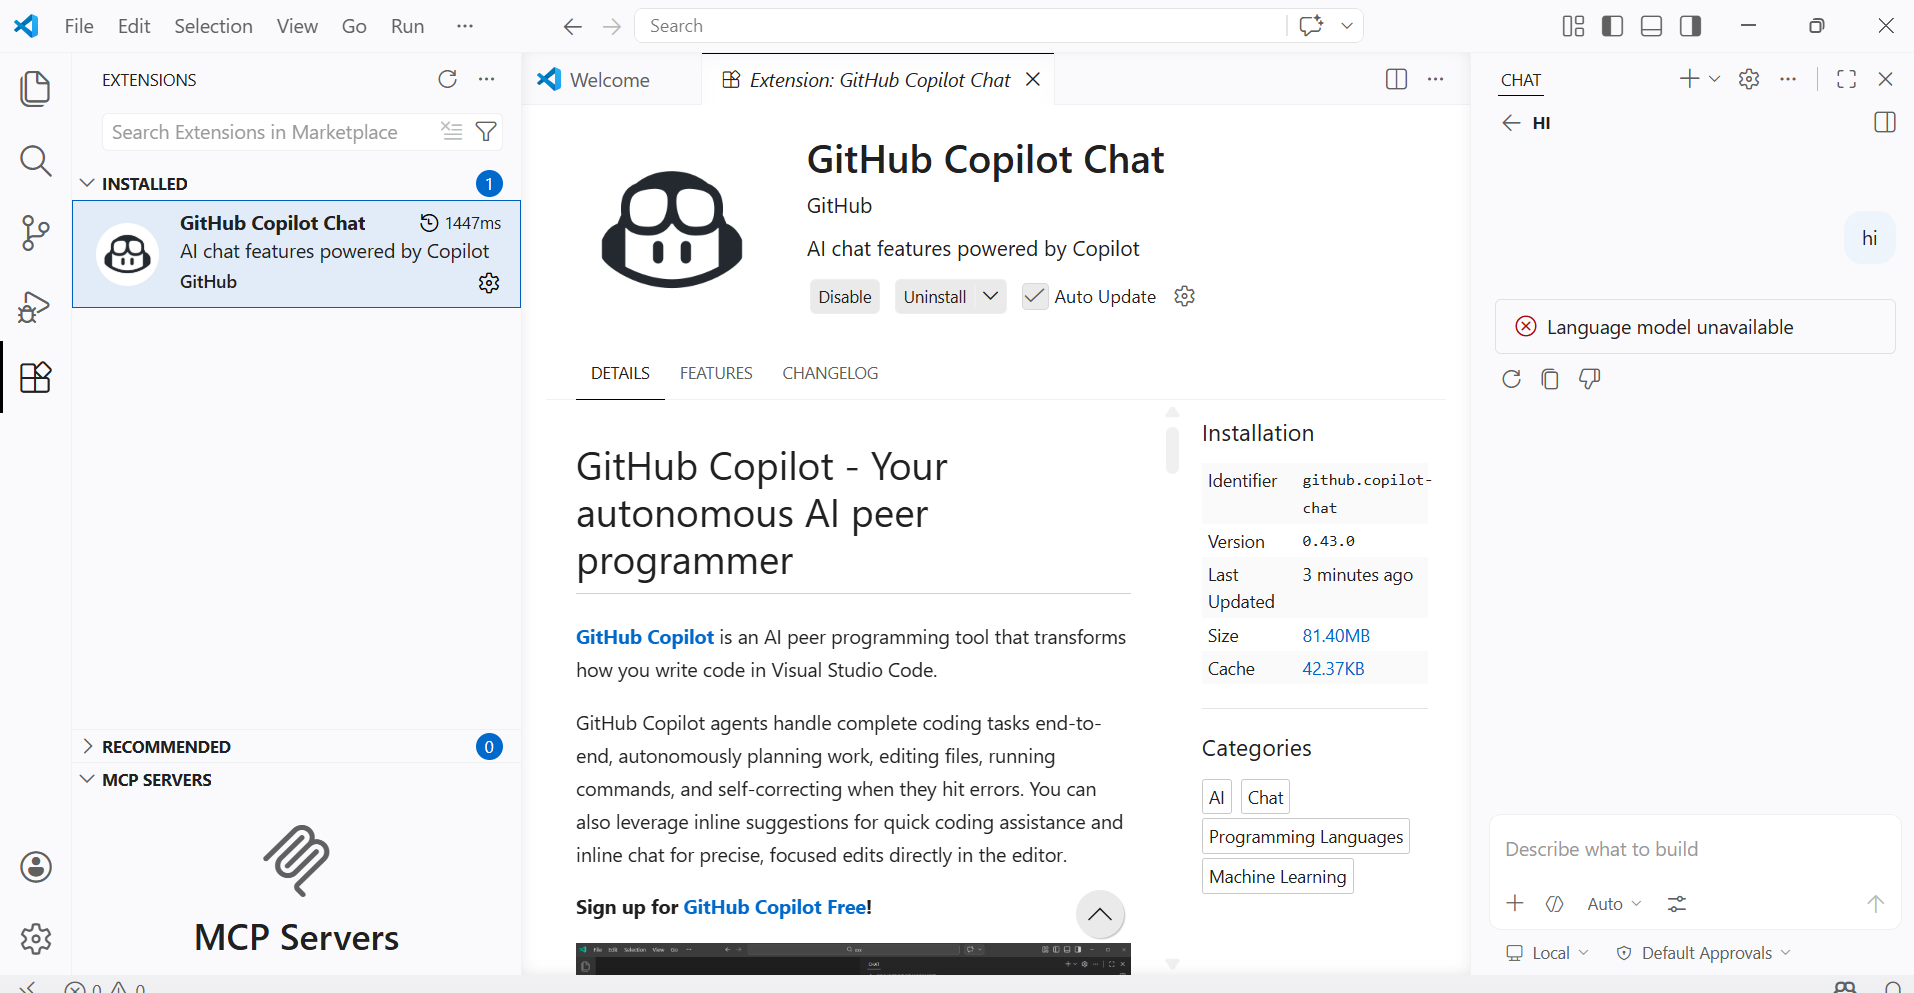This screenshot has width=1914, height=993.
Task: Toggle the bottom panel
Action: click(1652, 26)
